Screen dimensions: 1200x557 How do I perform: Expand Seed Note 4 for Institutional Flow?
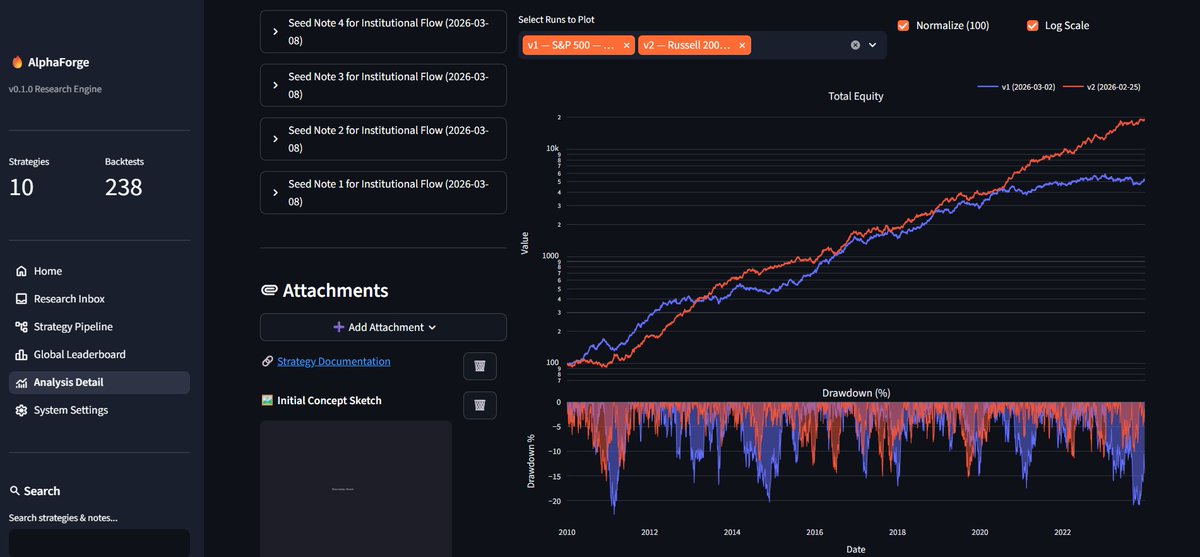(383, 31)
